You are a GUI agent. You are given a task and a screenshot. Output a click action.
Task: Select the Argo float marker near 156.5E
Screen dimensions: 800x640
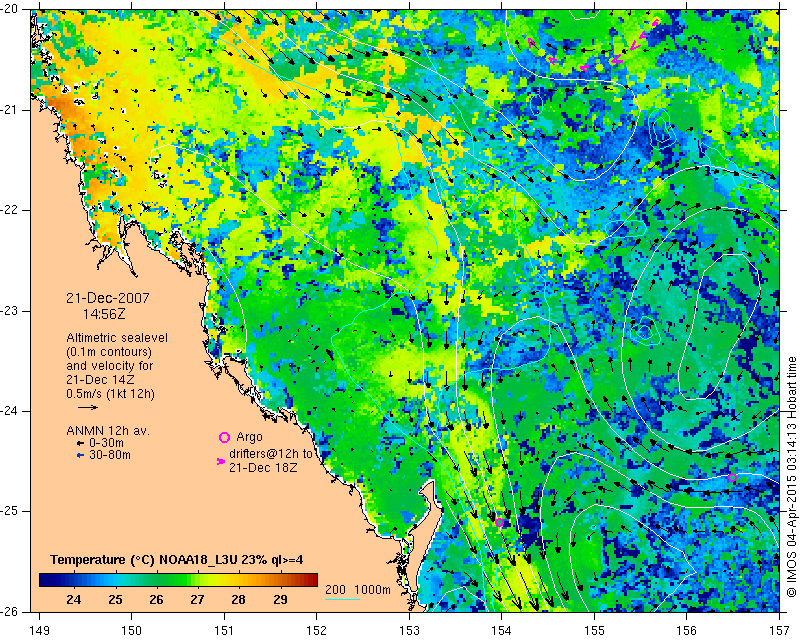(732, 478)
